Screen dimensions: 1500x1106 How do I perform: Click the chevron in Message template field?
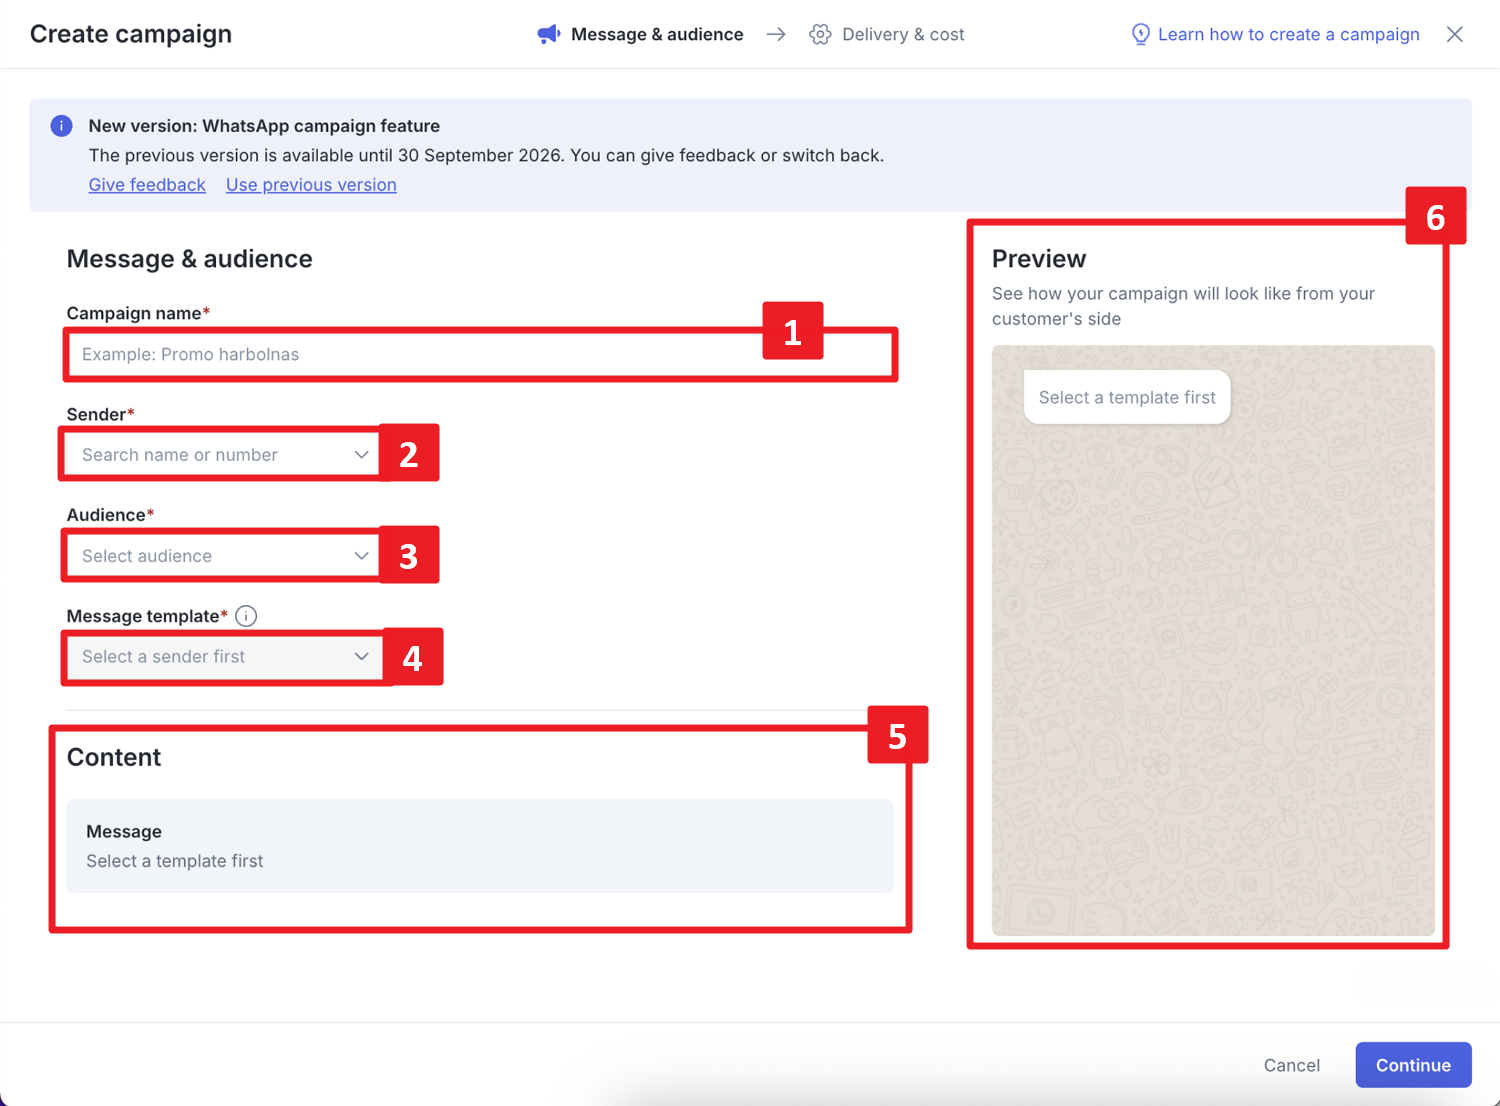coord(361,657)
